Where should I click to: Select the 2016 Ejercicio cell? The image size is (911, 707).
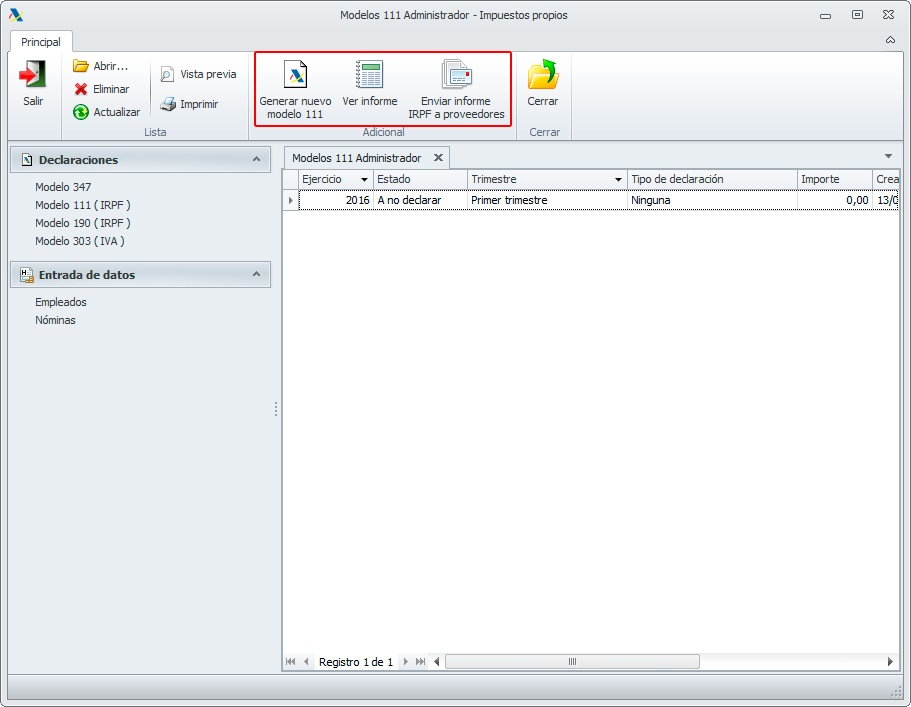point(336,200)
